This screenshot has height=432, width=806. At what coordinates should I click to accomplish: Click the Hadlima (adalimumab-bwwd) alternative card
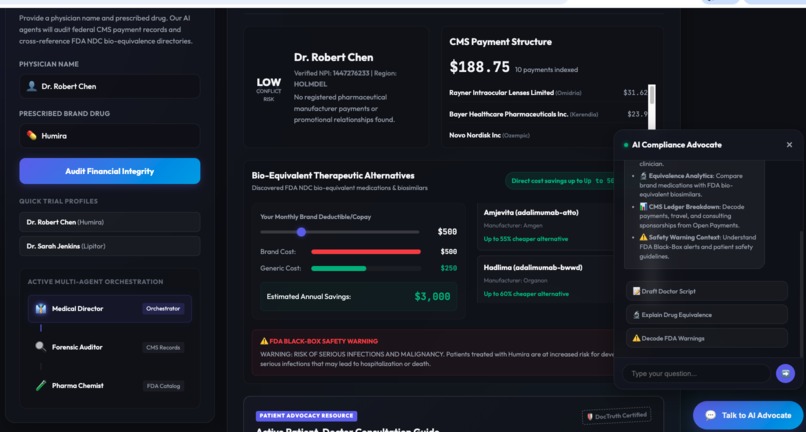tap(546, 279)
